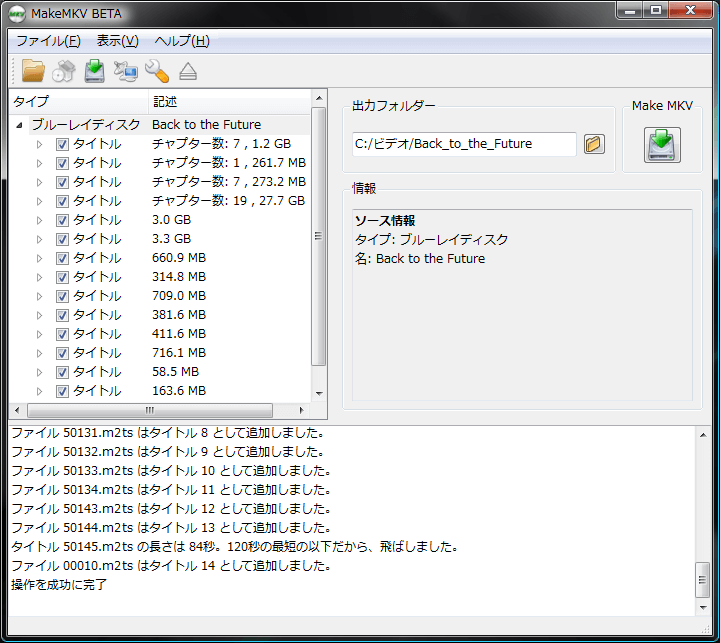Click the MakeMKV title bar app icon
Viewport: 720px width, 643px height.
tap(17, 14)
